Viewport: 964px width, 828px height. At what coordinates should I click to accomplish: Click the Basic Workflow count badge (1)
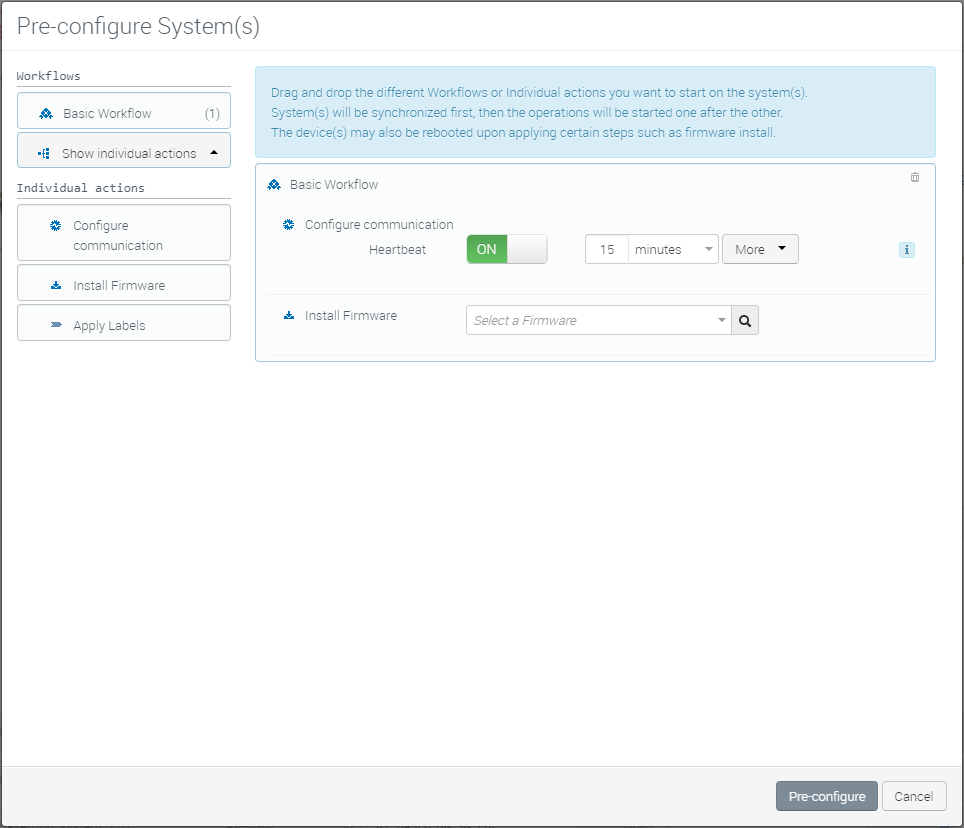point(212,113)
